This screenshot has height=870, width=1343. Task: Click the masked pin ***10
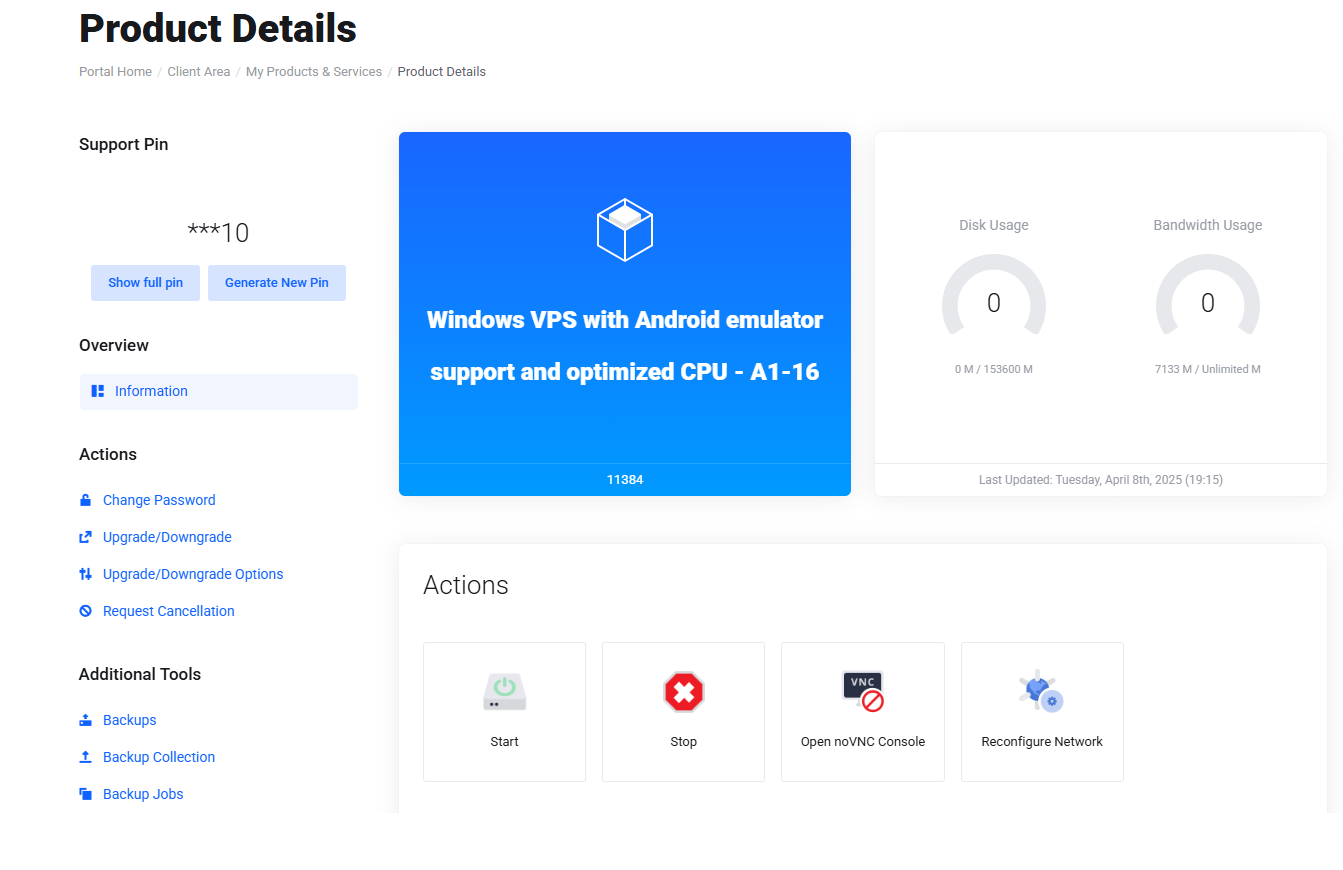point(218,233)
